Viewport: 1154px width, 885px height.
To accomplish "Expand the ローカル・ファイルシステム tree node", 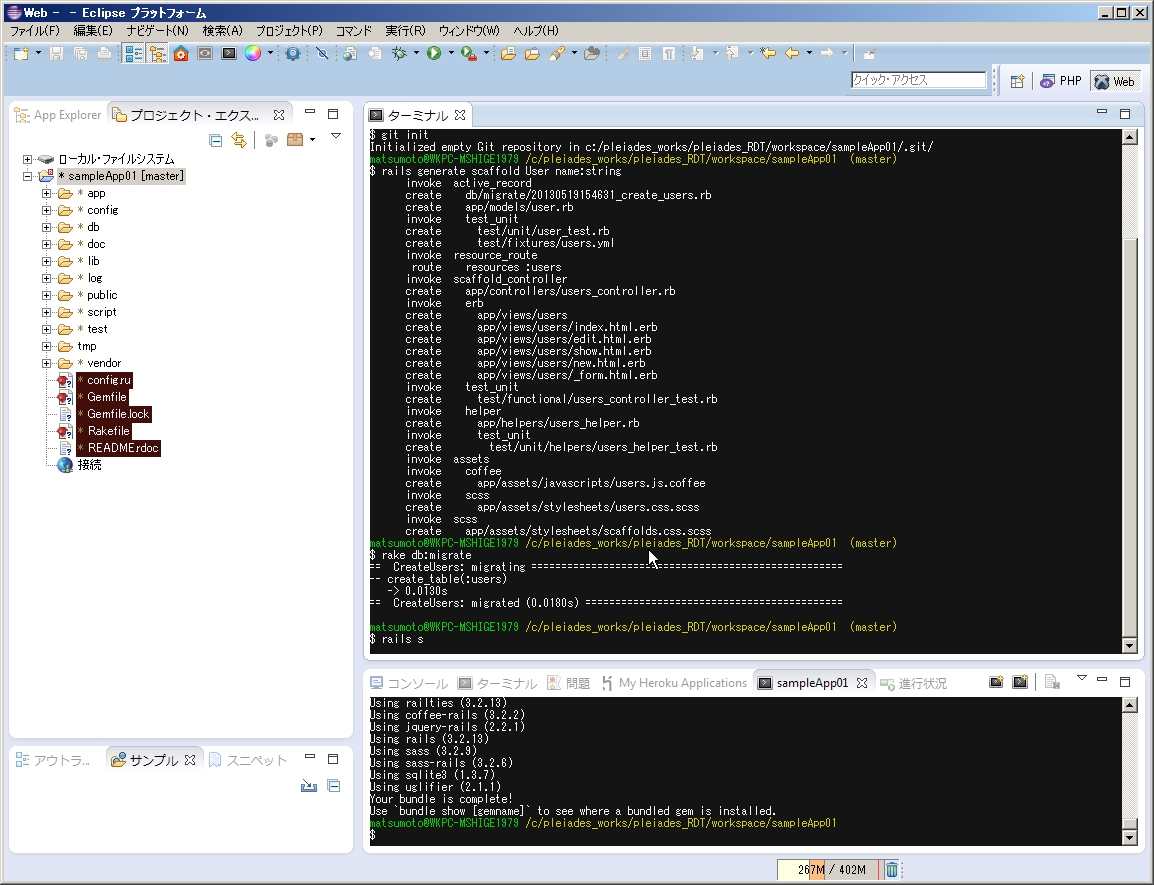I will point(27,159).
